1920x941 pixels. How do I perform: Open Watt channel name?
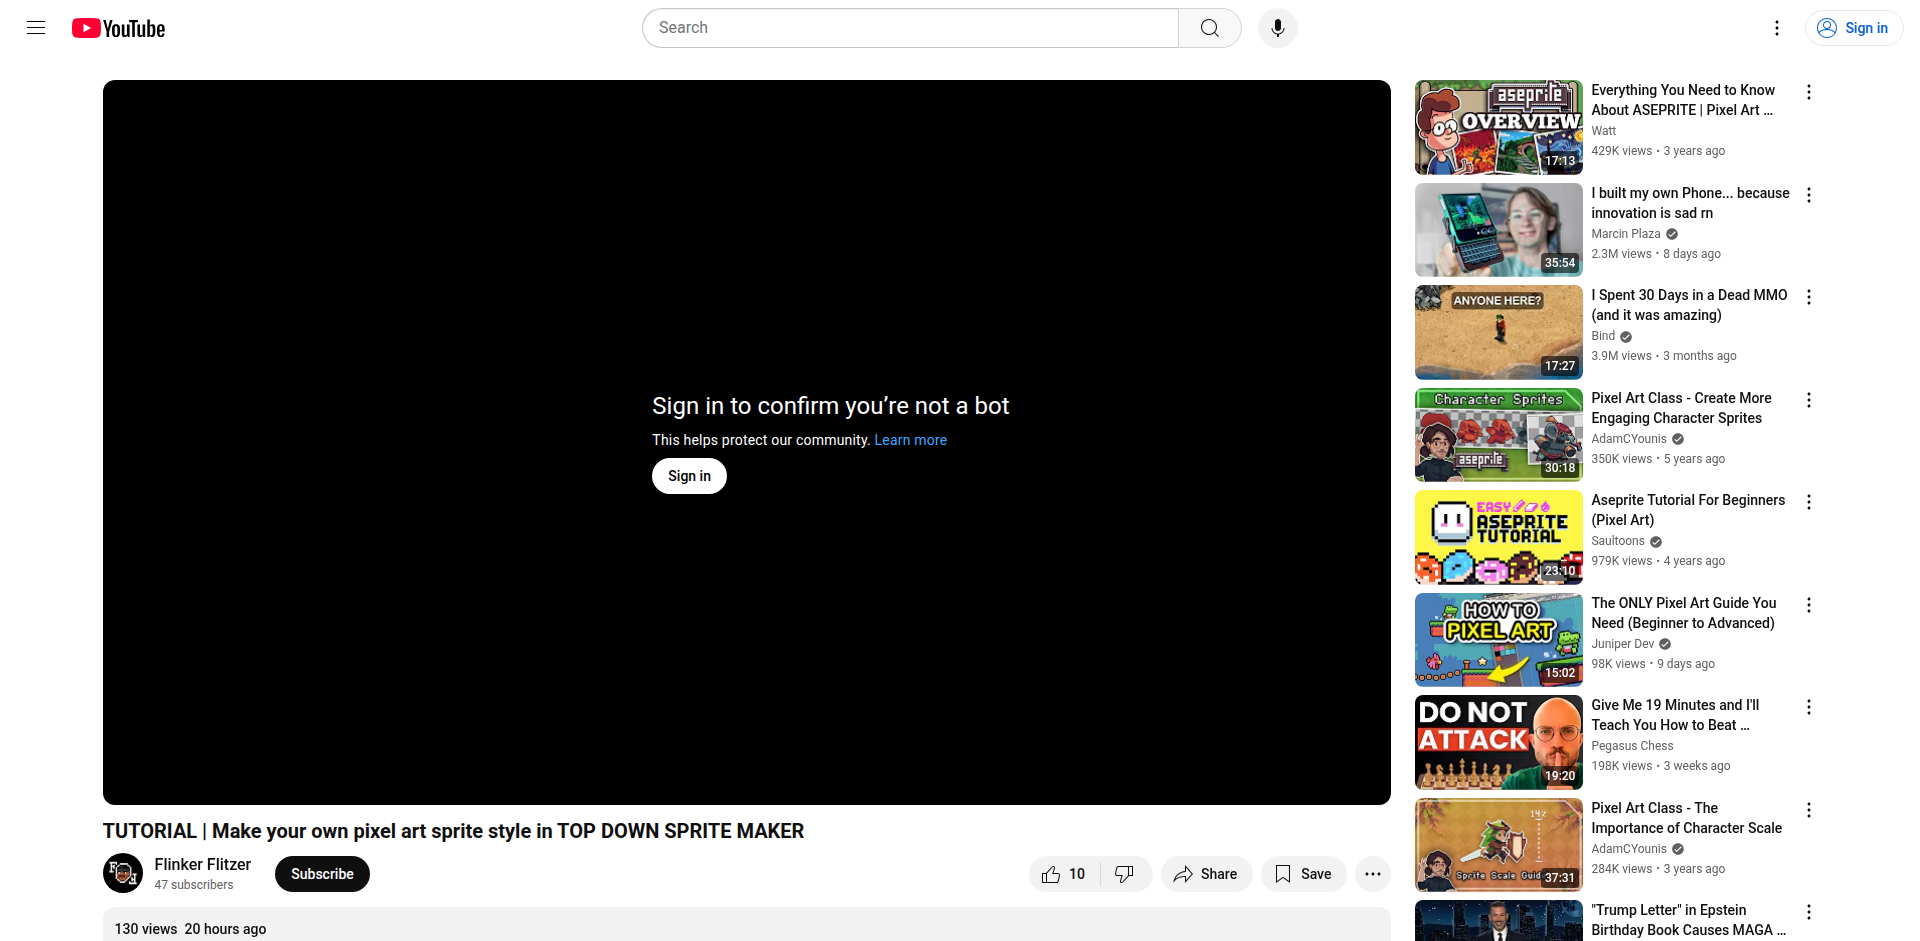pyautogui.click(x=1603, y=131)
